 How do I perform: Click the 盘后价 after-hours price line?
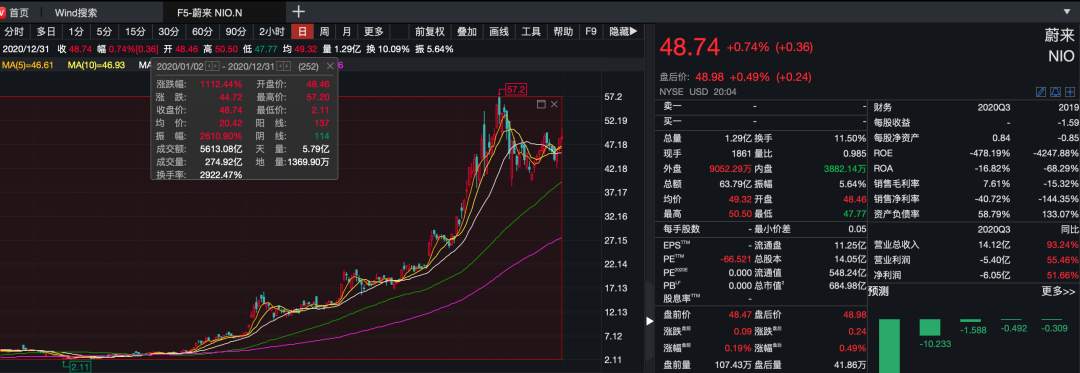pos(736,77)
